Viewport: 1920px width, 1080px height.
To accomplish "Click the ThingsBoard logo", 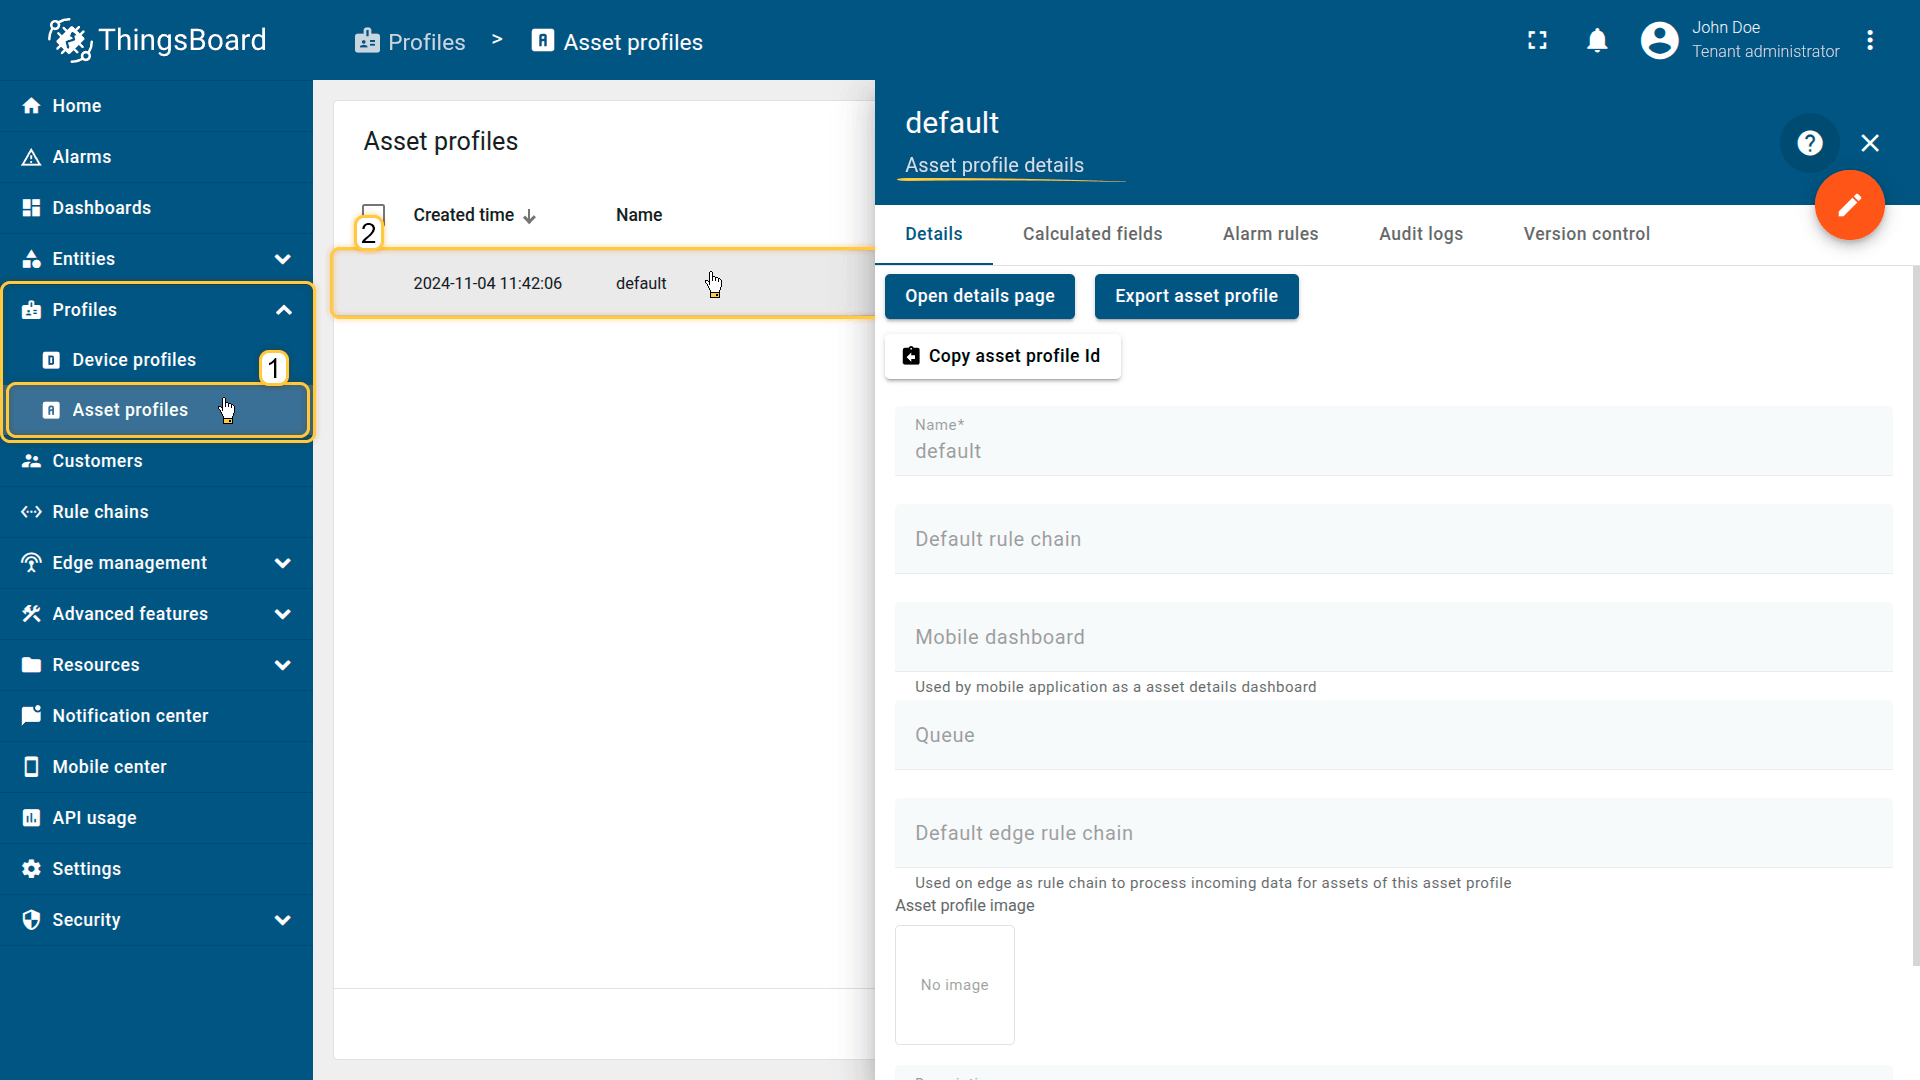I will [157, 40].
